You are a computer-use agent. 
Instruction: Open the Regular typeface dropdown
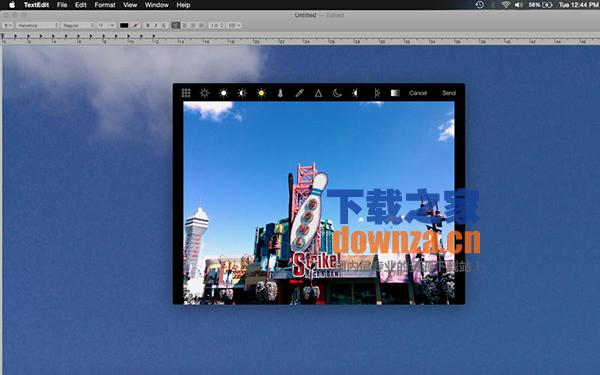coord(78,25)
